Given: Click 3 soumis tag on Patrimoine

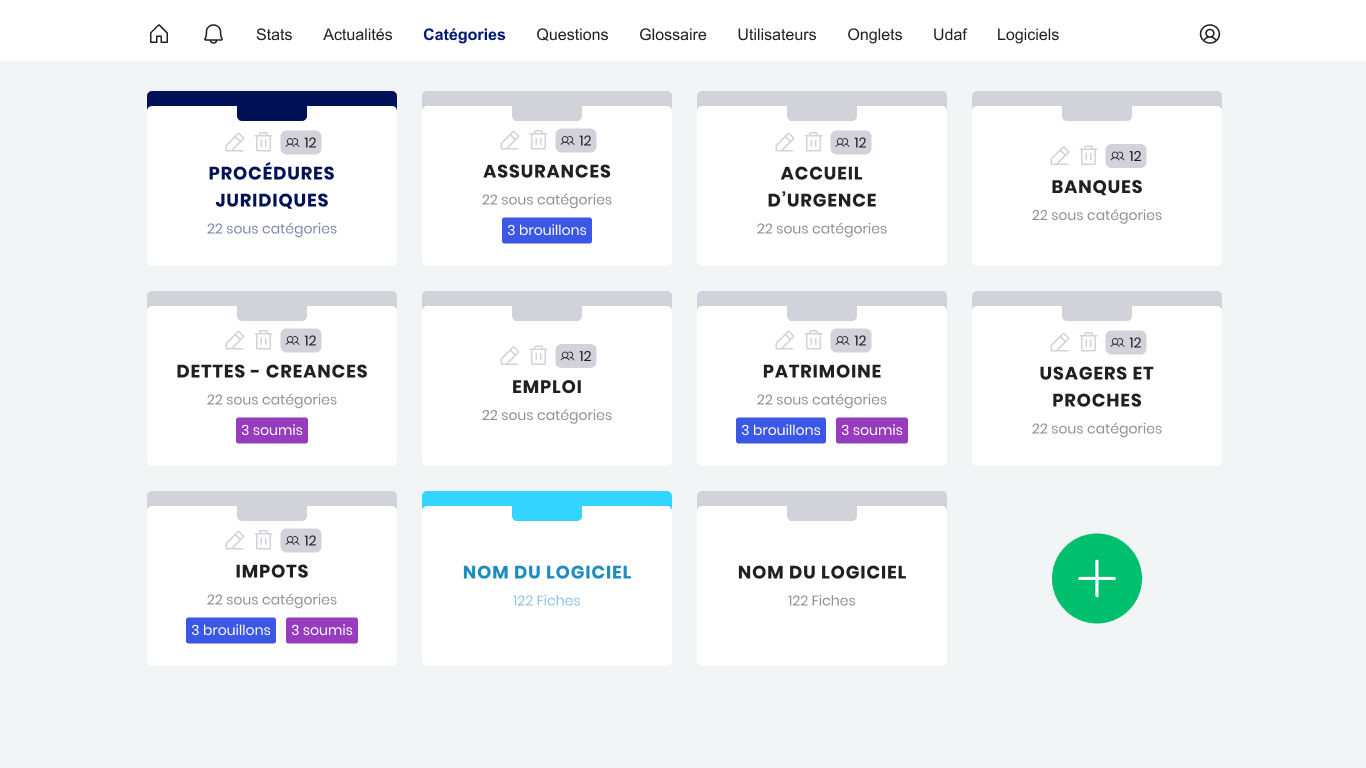Looking at the screenshot, I should [872, 431].
